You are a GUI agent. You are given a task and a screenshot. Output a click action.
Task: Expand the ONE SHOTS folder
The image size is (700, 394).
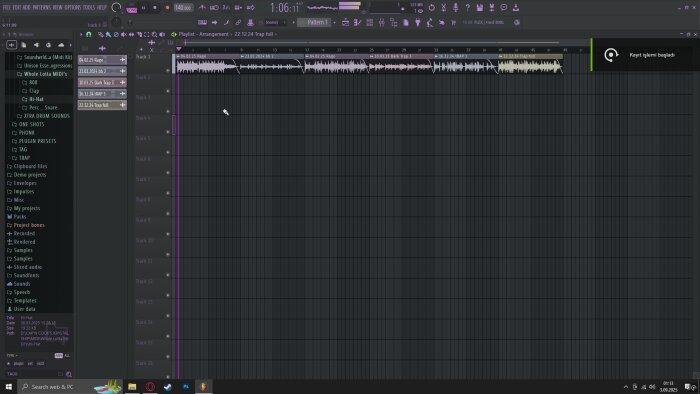tap(28, 124)
